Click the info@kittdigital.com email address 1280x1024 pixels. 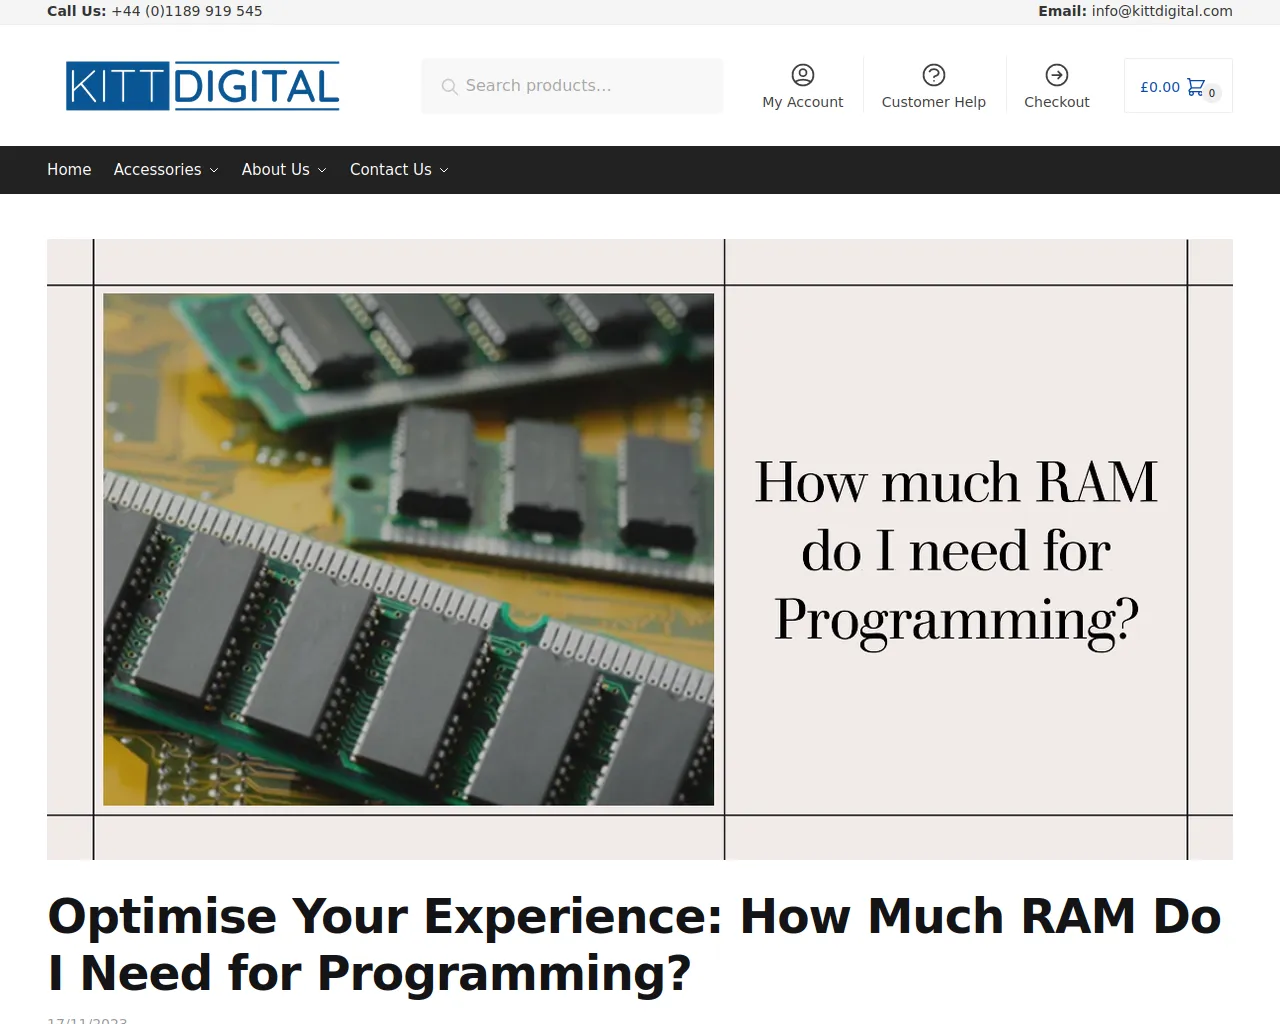1161,11
